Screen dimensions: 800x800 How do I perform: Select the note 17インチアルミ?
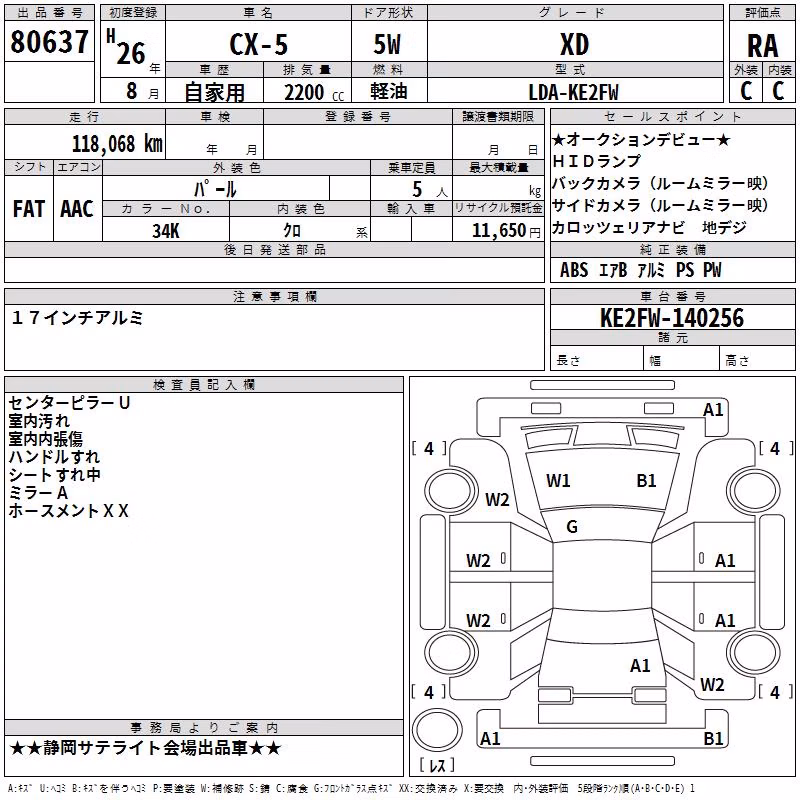click(78, 318)
